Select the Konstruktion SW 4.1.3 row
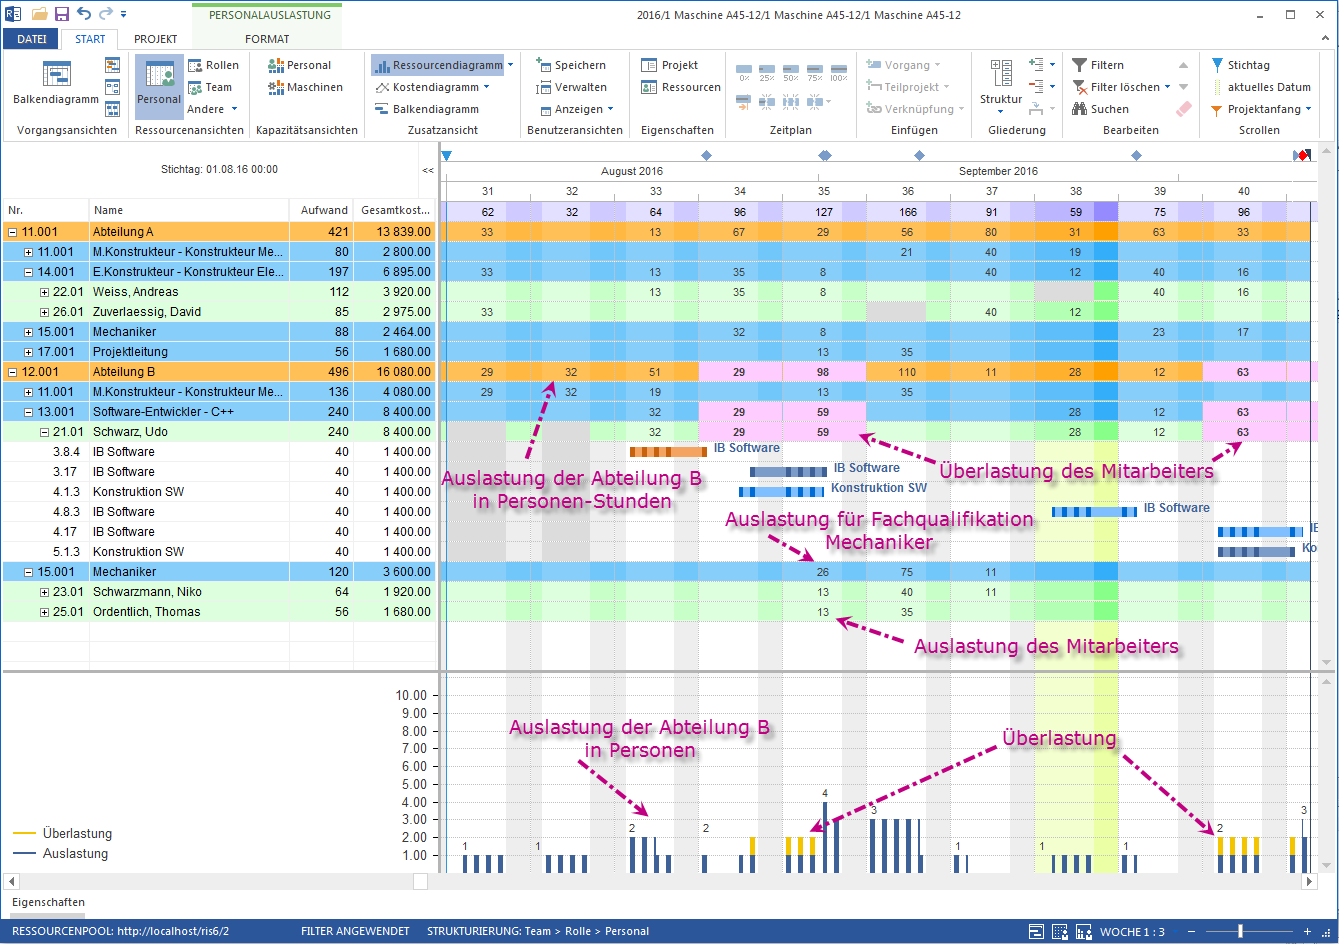Viewport: 1339px width, 944px height. (219, 492)
